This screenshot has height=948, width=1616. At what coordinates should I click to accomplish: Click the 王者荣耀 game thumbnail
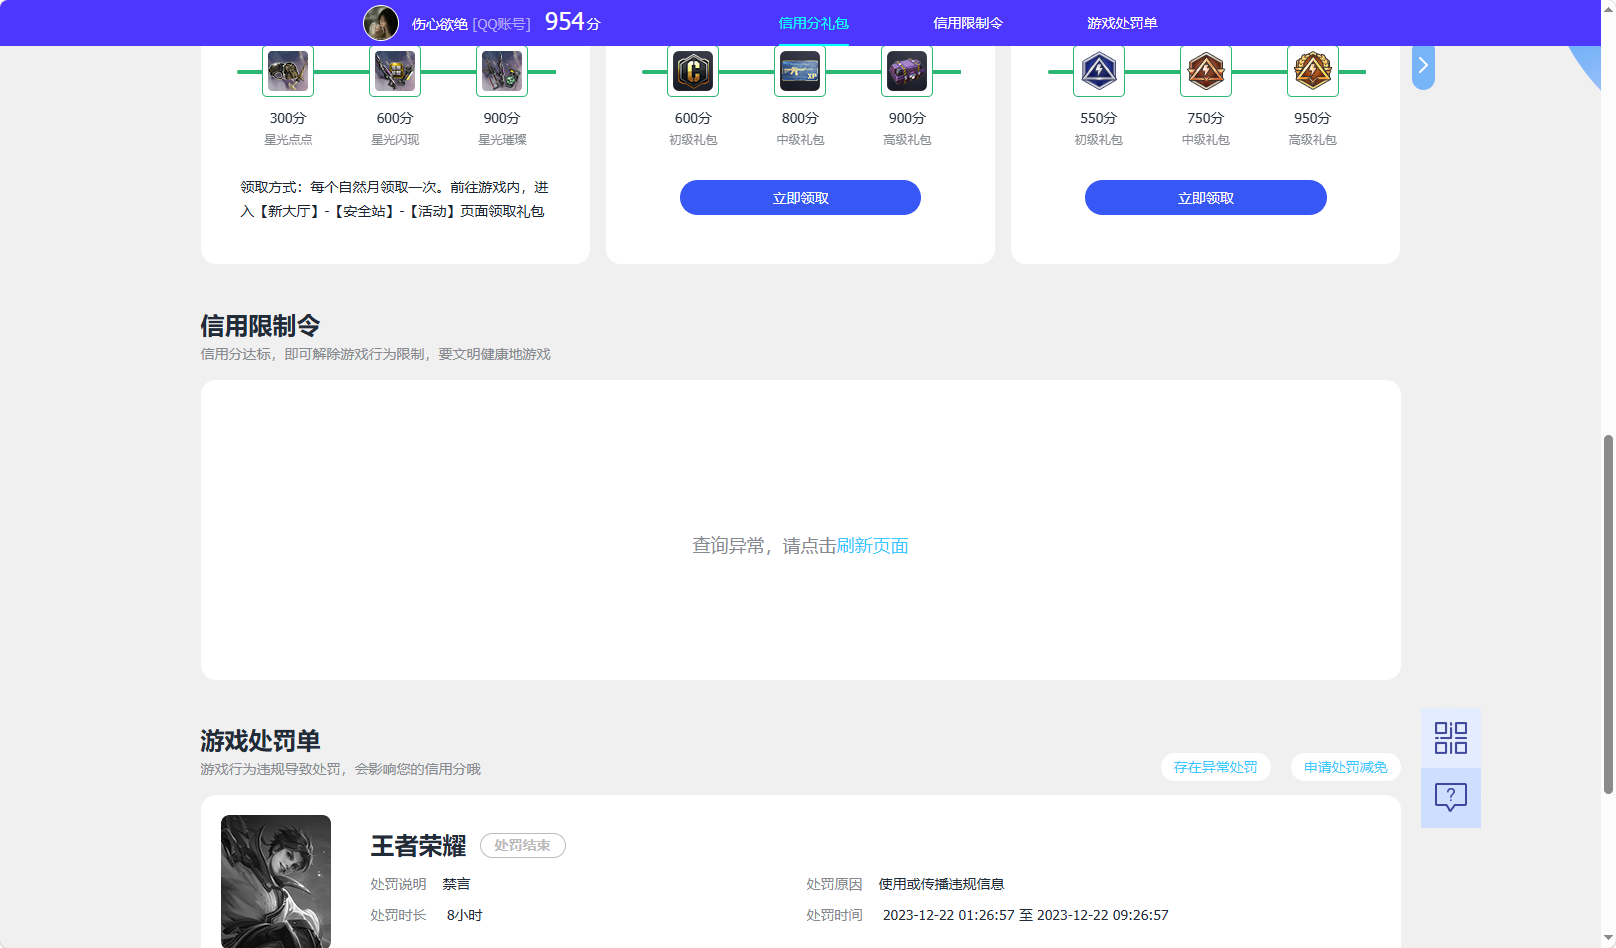click(x=275, y=881)
